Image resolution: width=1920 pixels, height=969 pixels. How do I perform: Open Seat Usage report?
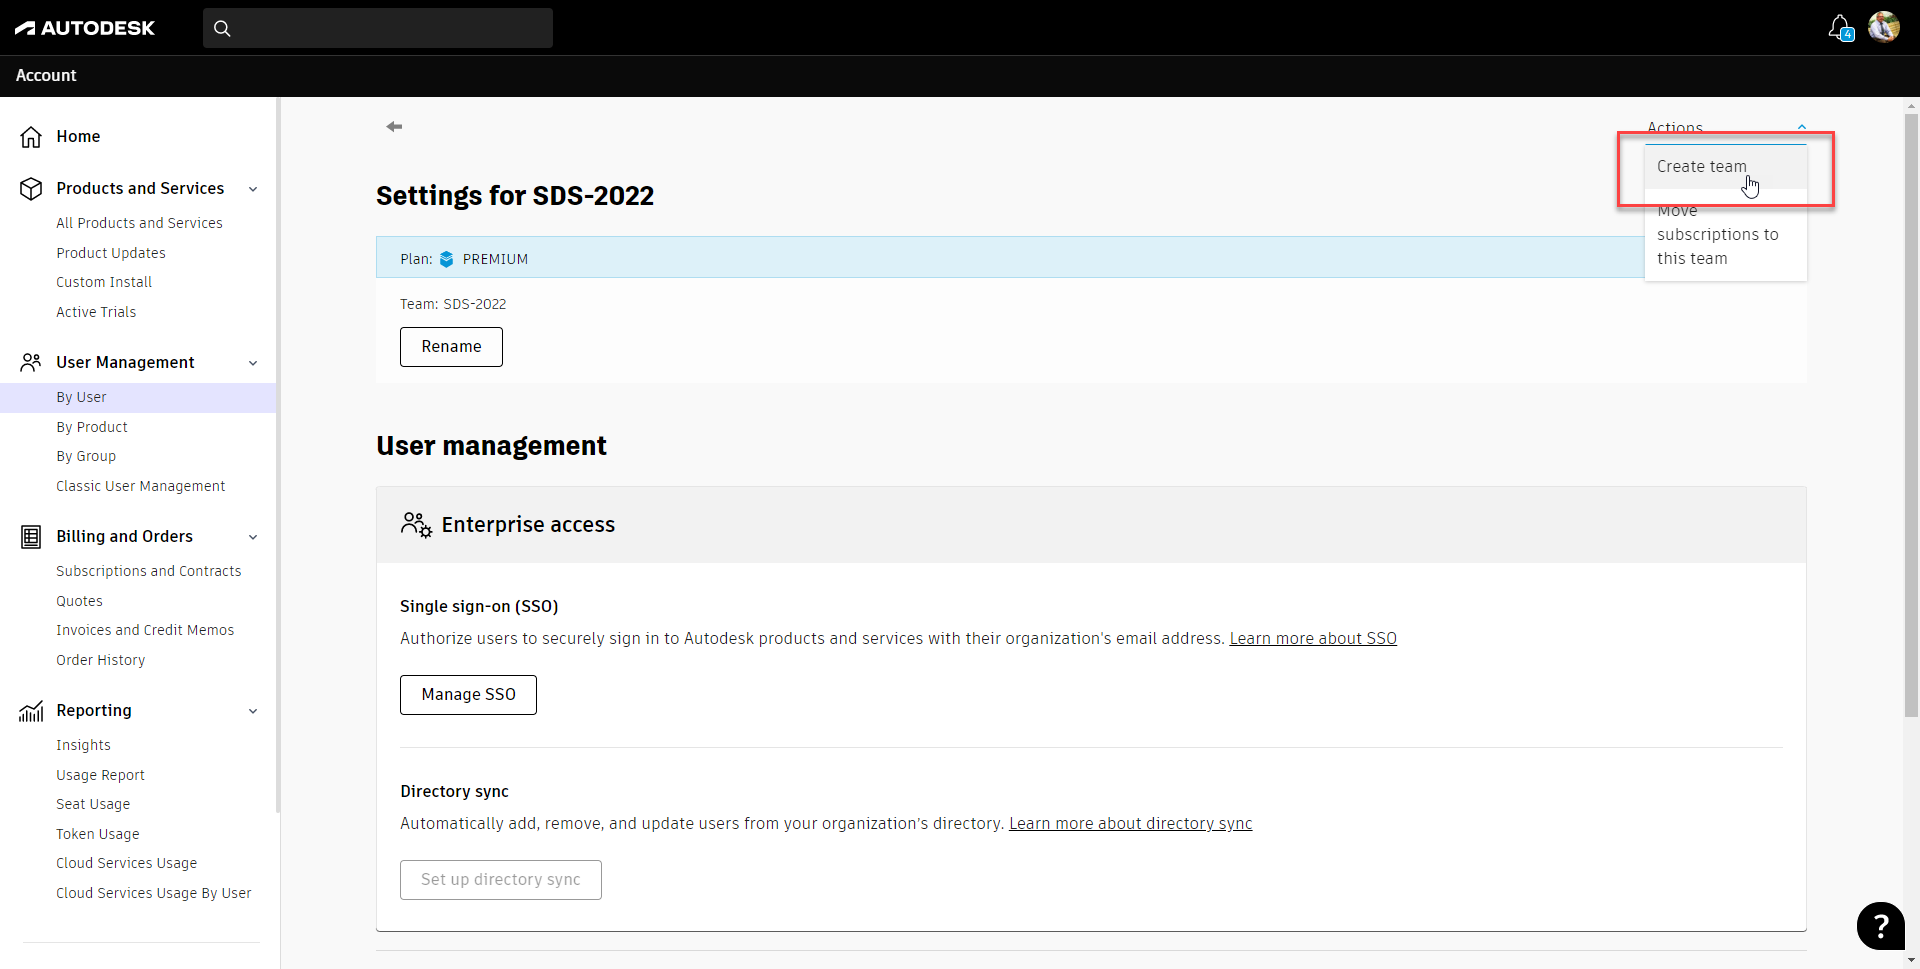pyautogui.click(x=93, y=804)
